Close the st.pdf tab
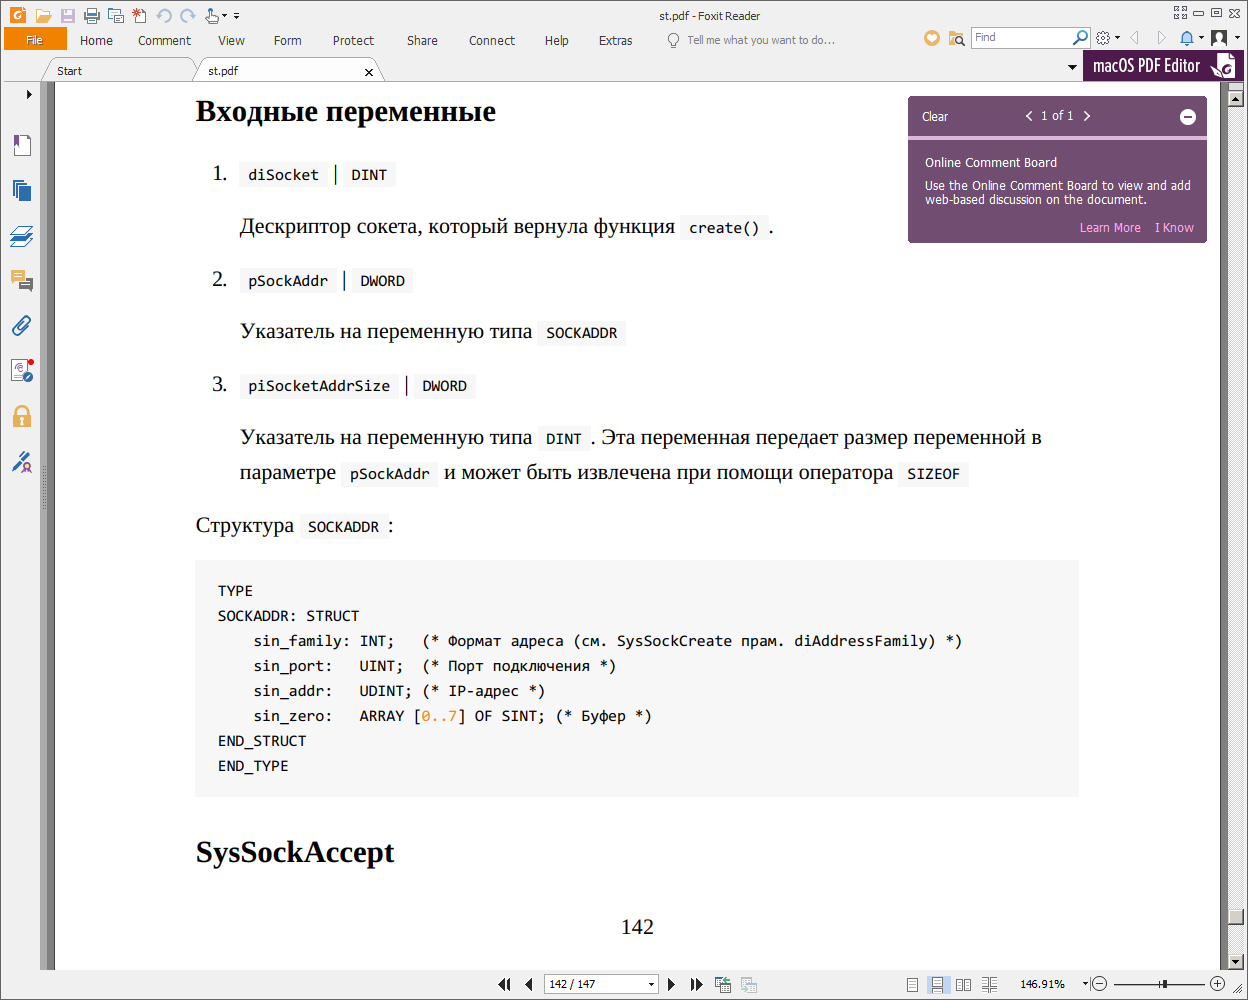Image resolution: width=1248 pixels, height=1000 pixels. coord(369,72)
